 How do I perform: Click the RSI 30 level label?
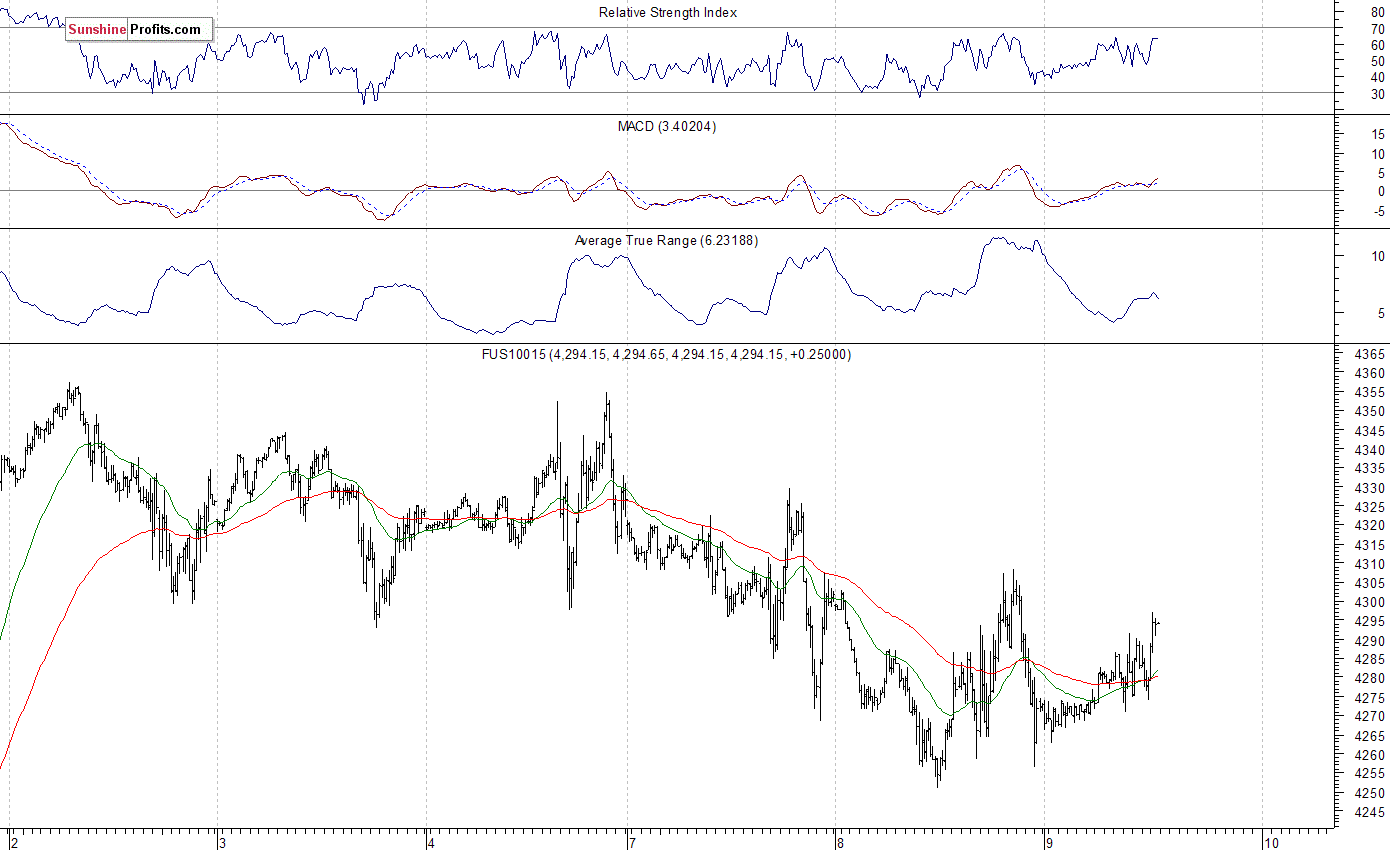point(1377,93)
